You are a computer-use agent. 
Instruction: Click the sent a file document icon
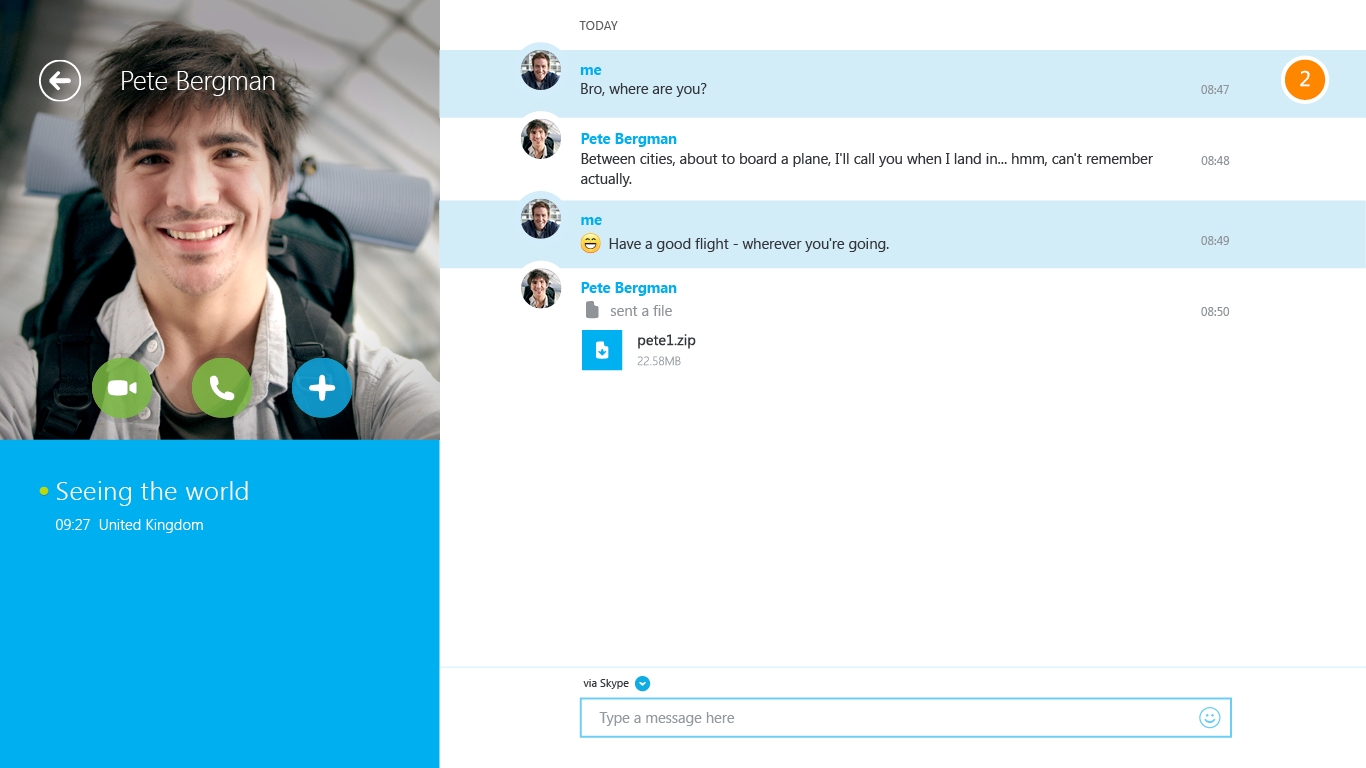click(x=592, y=311)
